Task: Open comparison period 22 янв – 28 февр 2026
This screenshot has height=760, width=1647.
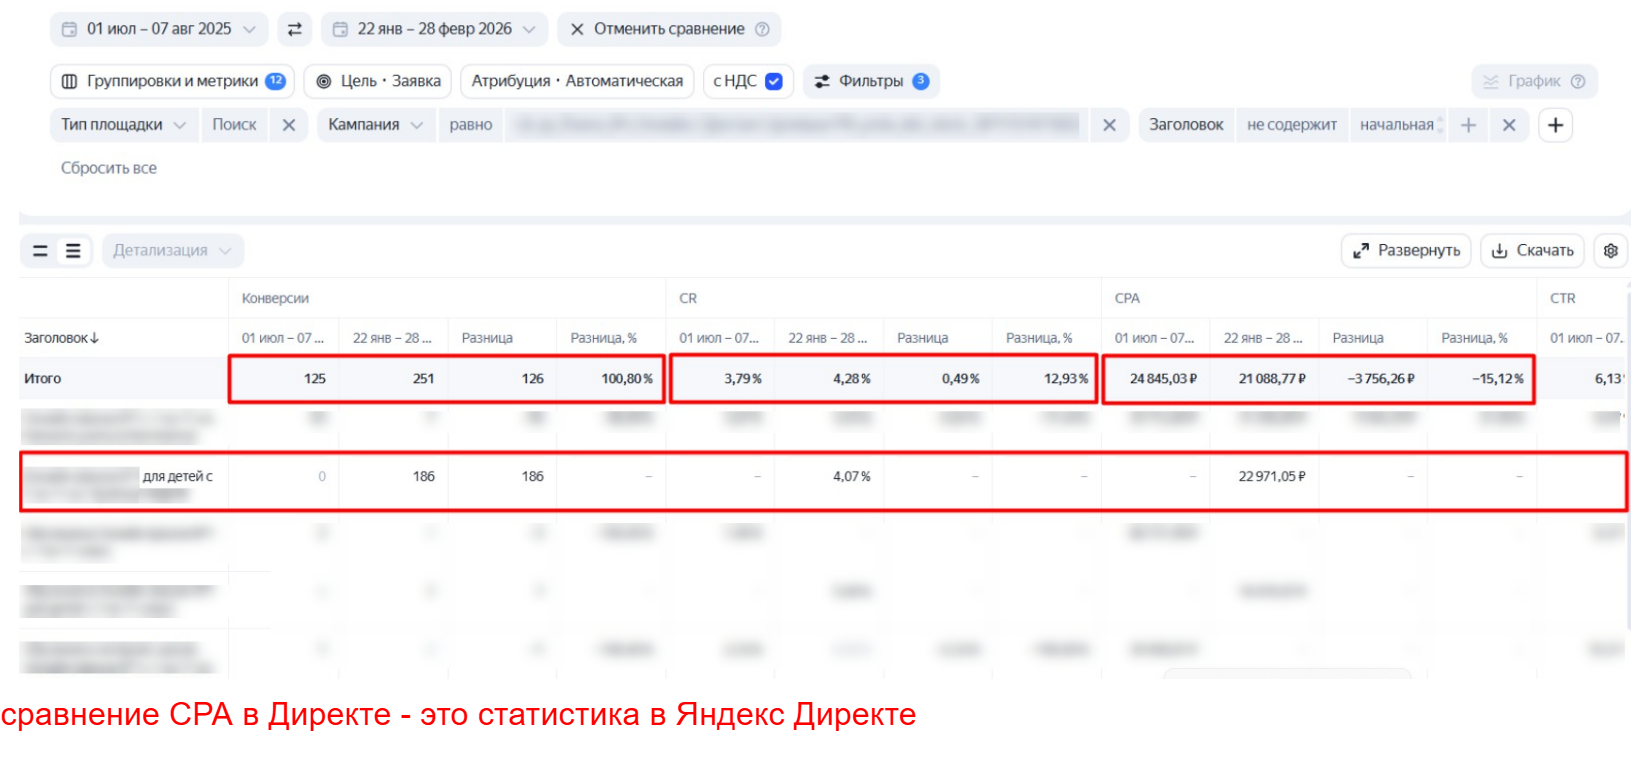Action: [x=434, y=29]
